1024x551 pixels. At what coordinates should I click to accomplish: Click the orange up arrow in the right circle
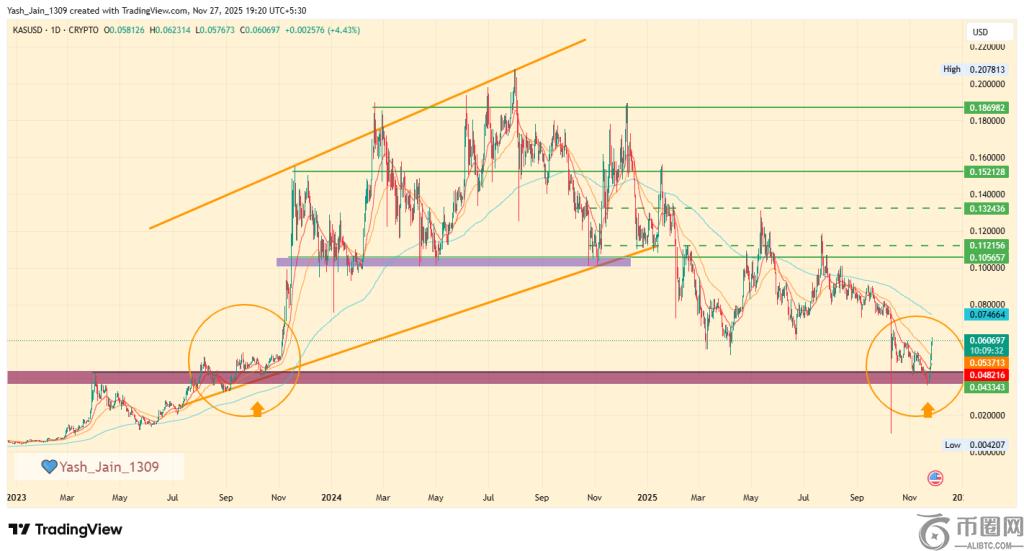(x=927, y=408)
